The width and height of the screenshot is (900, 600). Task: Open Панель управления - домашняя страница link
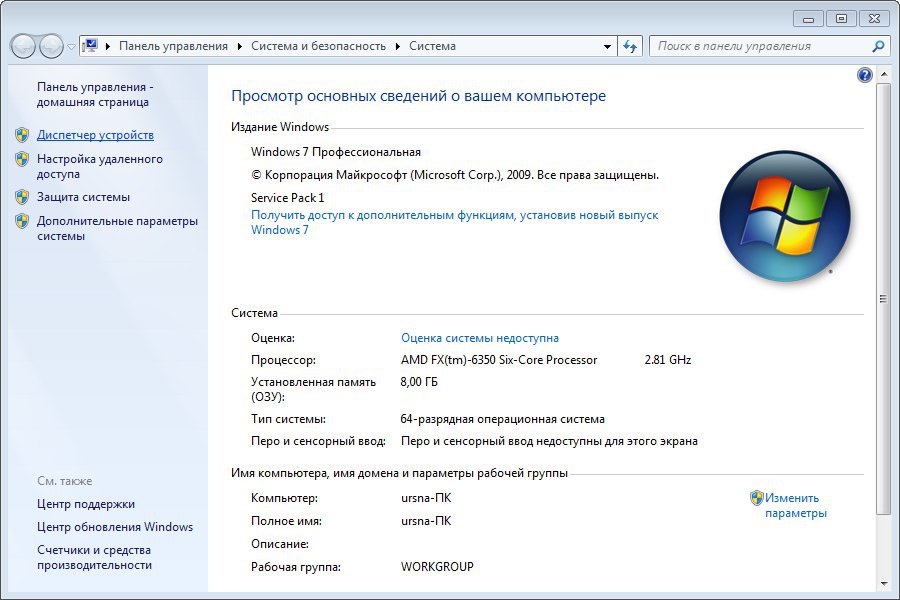click(95, 94)
